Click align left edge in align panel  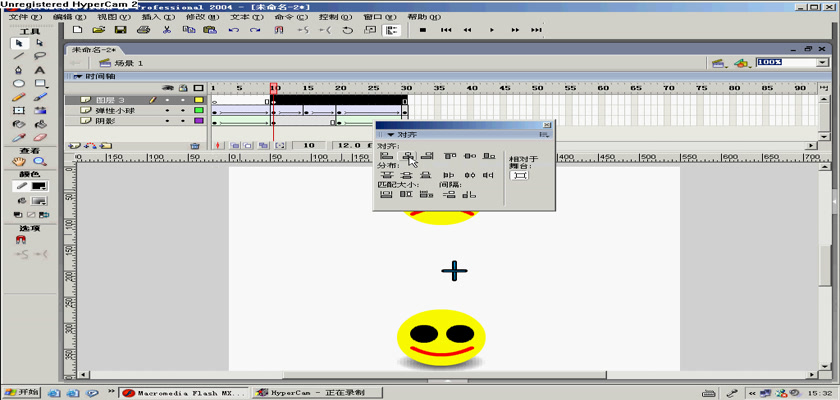point(386,156)
